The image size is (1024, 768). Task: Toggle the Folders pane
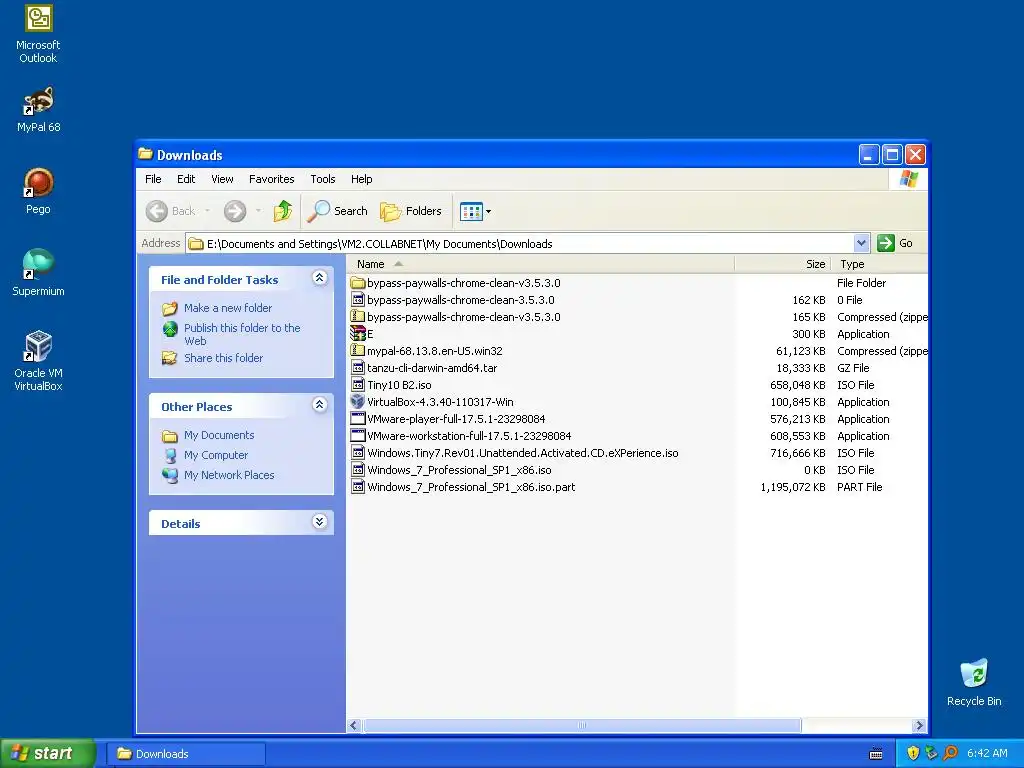click(x=411, y=211)
